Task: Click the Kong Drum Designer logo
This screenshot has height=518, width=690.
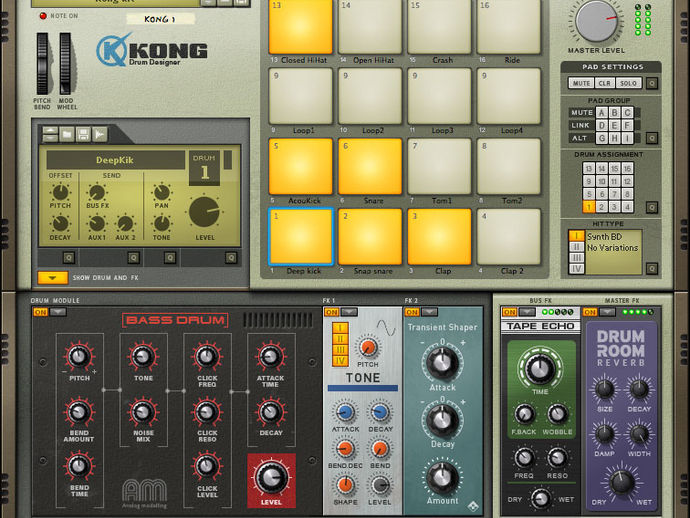Action: tap(152, 51)
